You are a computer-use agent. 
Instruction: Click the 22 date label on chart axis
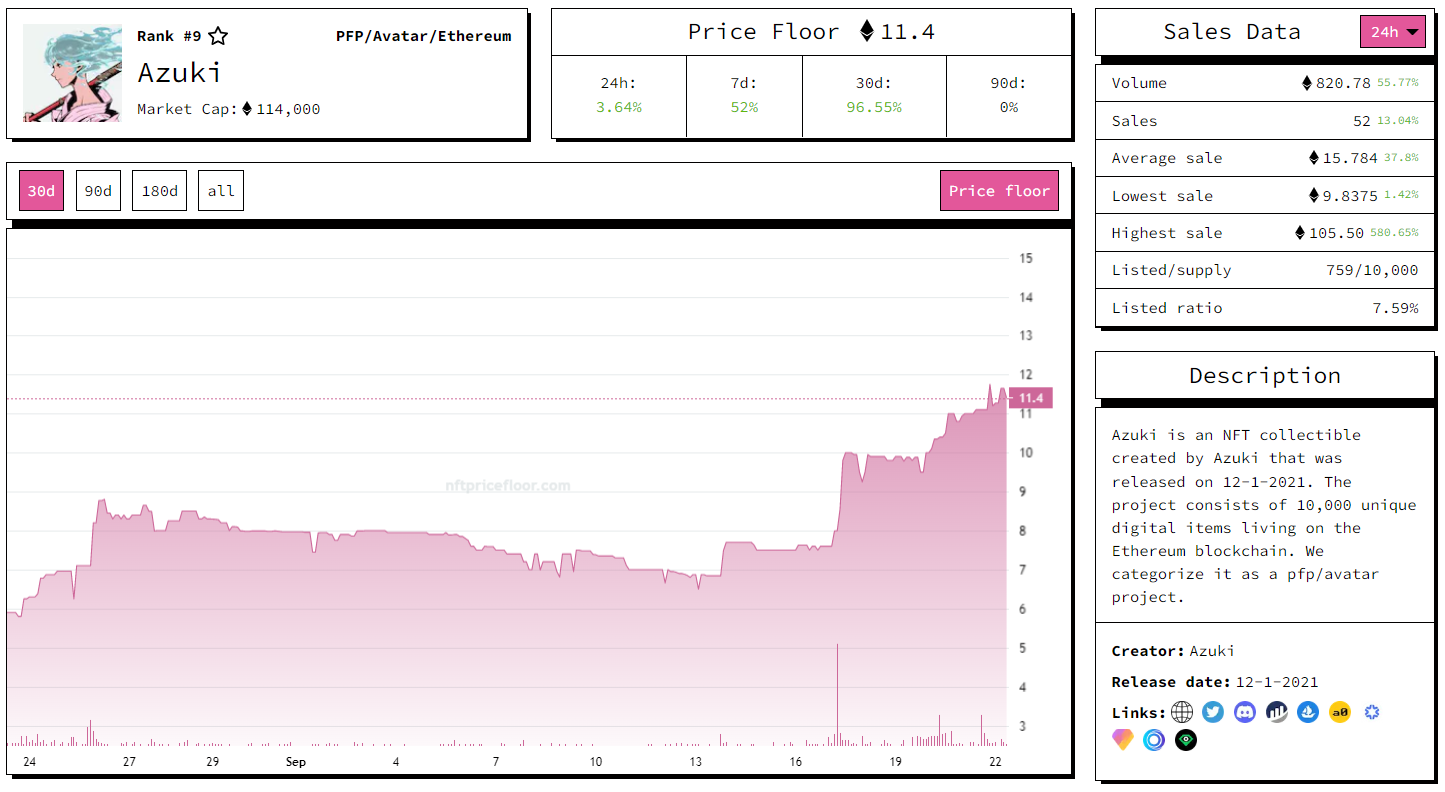click(995, 762)
